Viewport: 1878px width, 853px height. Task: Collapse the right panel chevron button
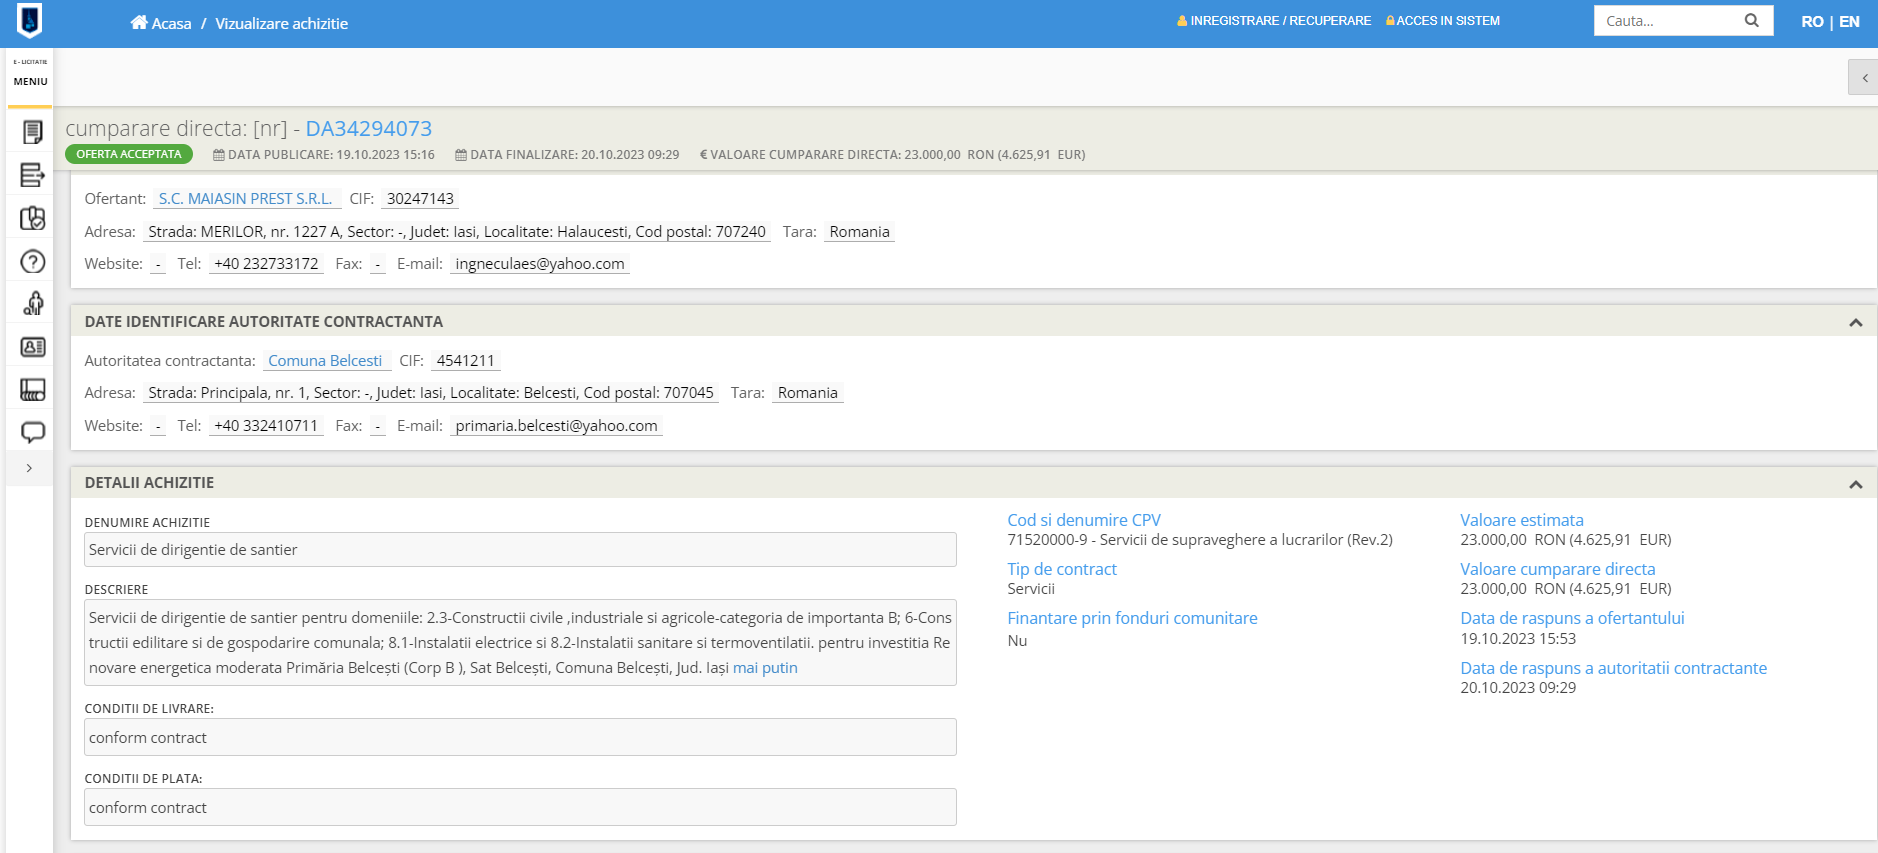[1863, 78]
